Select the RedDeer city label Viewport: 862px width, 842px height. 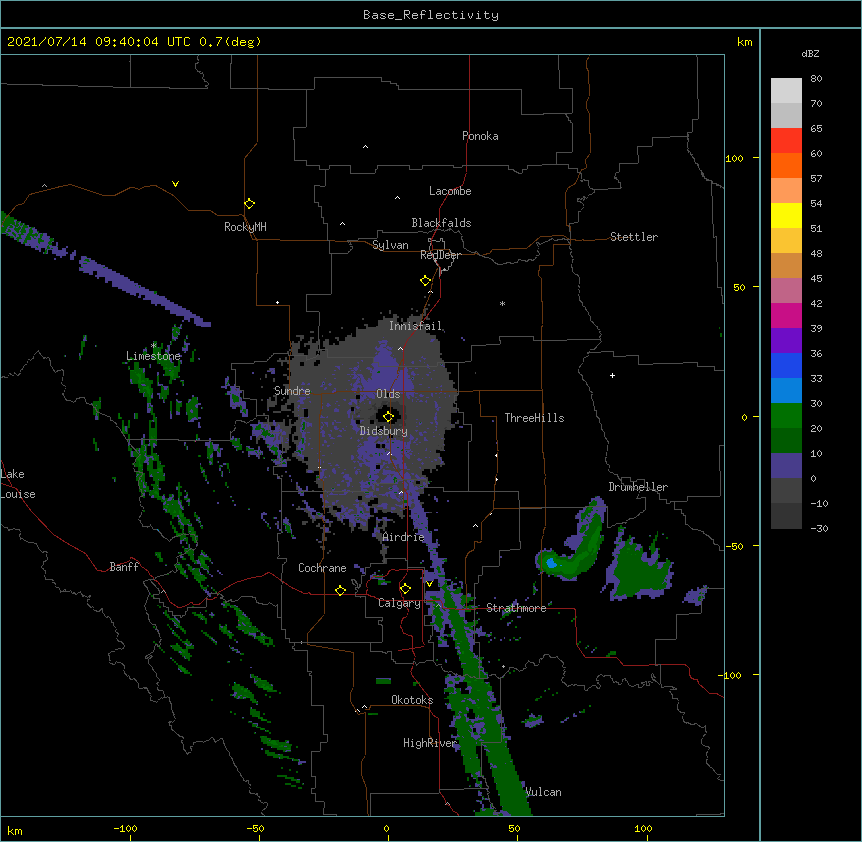[x=440, y=255]
